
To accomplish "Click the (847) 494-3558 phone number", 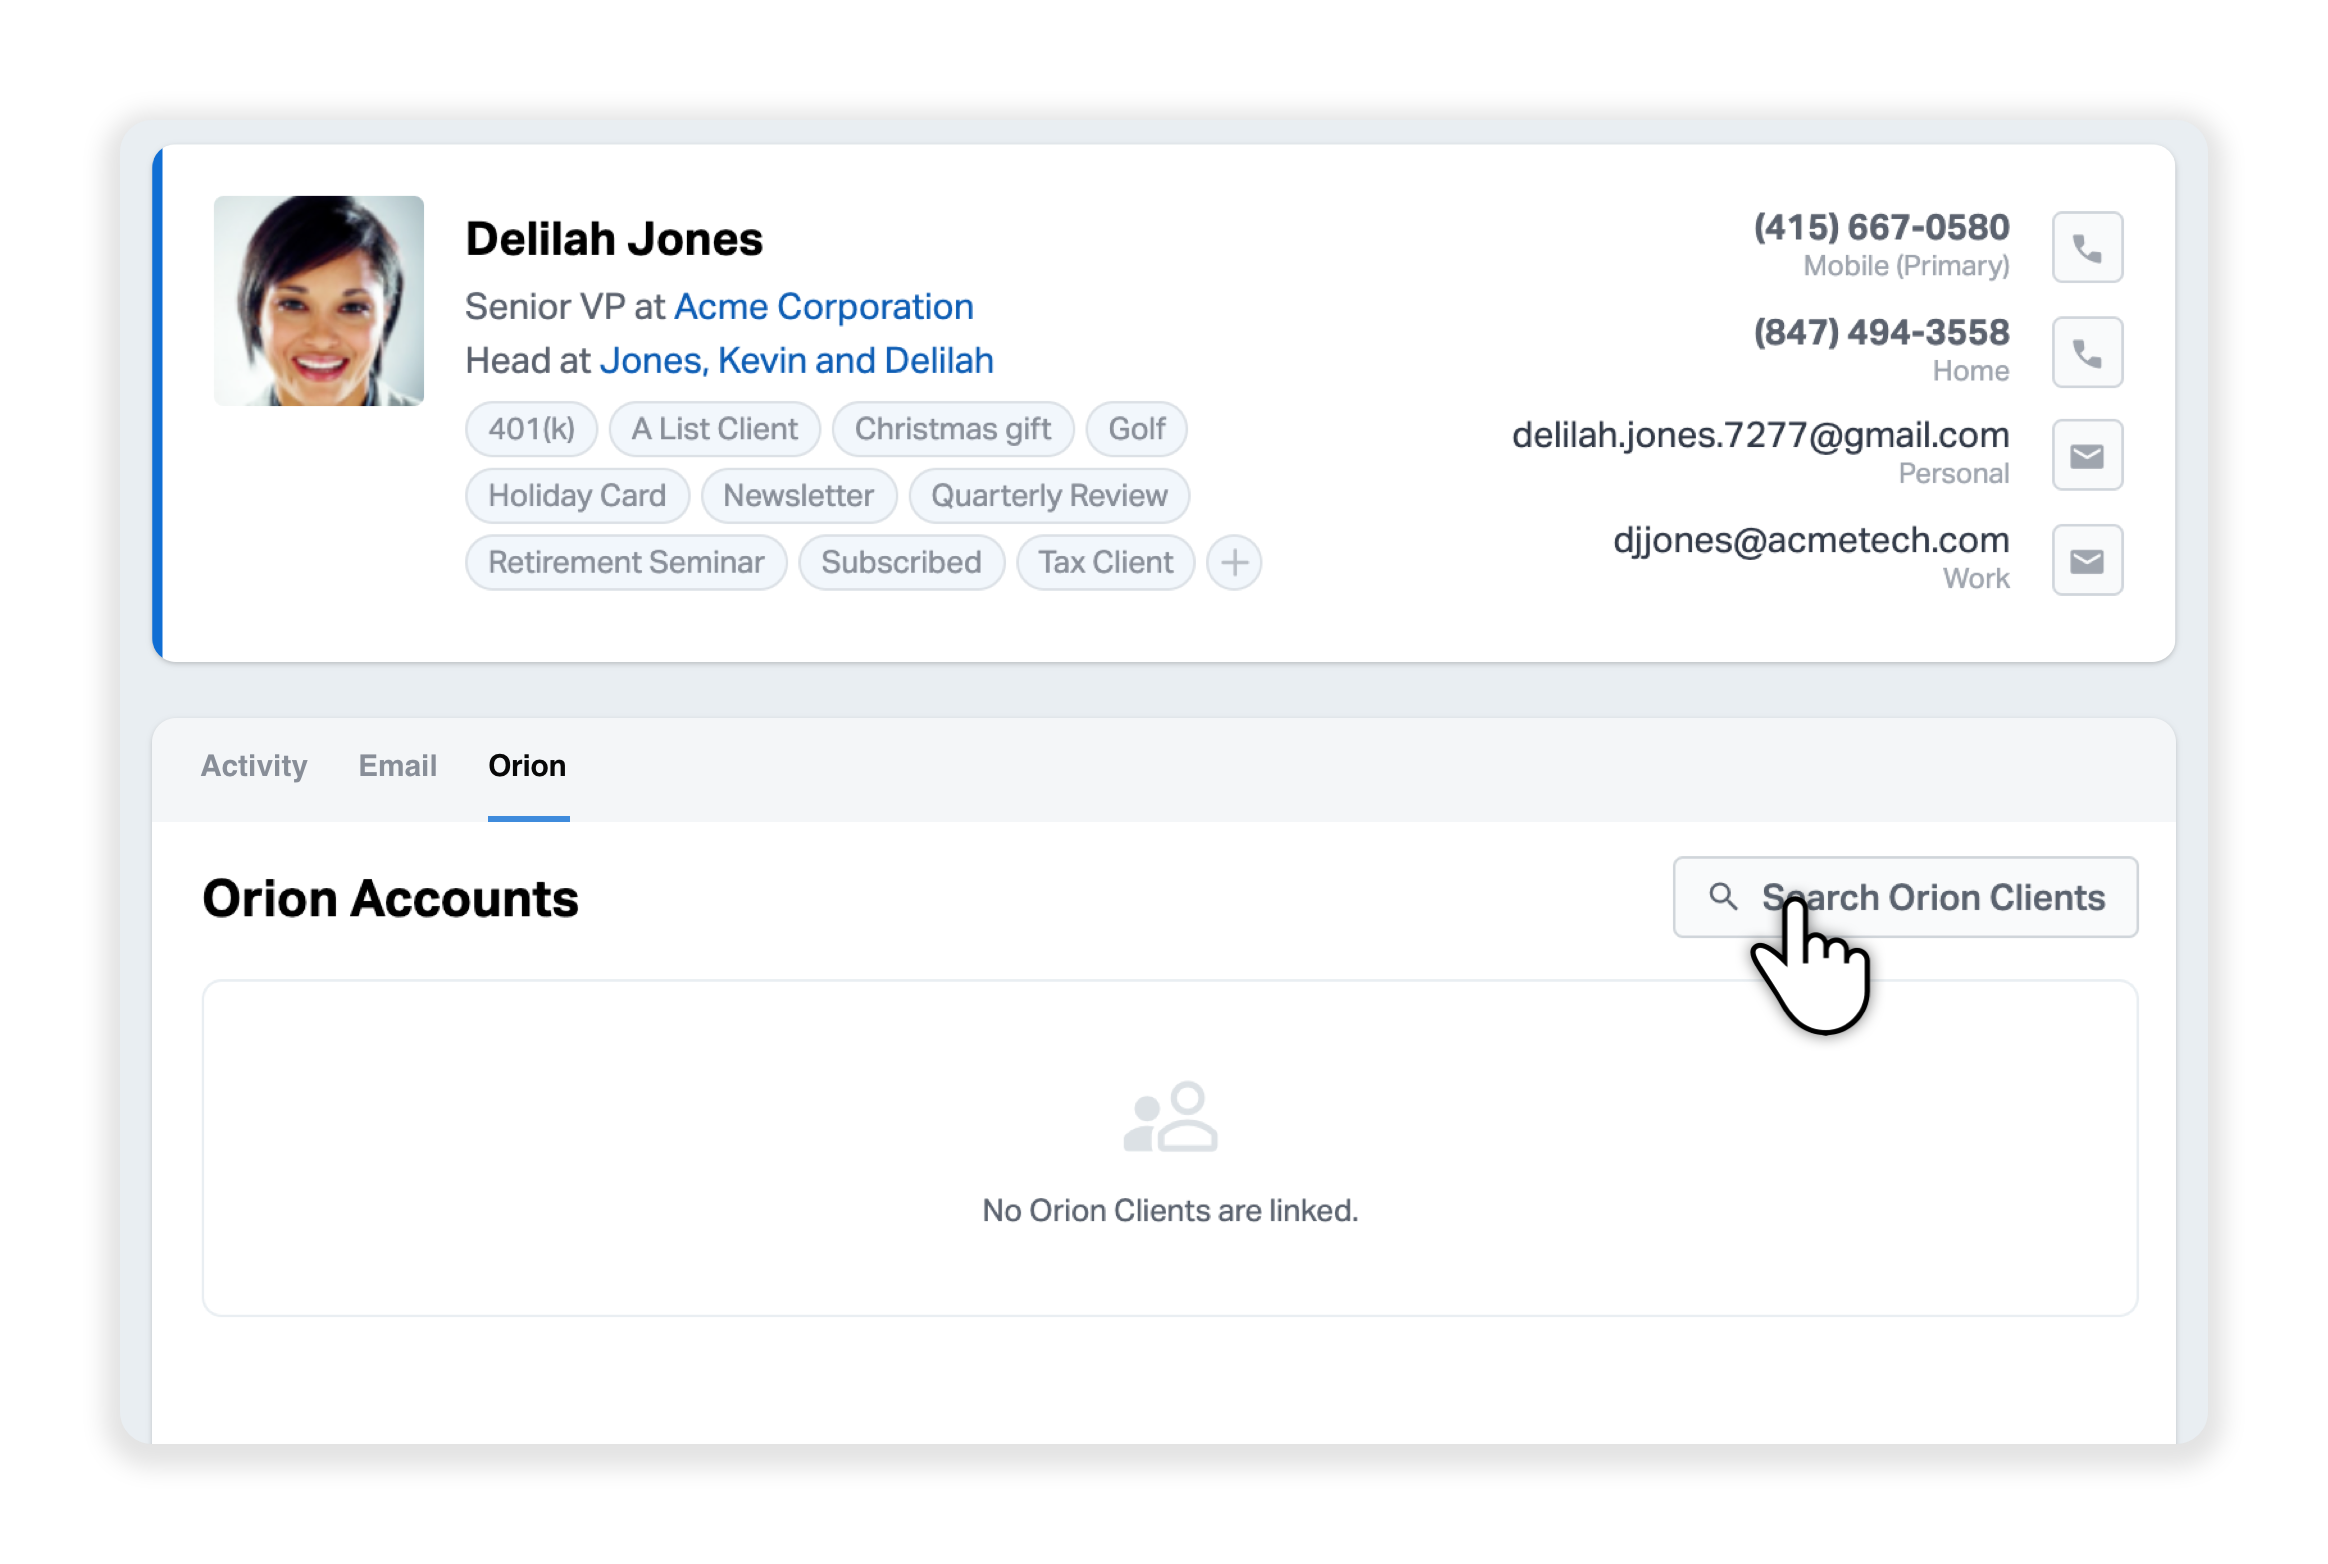I will [x=1881, y=333].
